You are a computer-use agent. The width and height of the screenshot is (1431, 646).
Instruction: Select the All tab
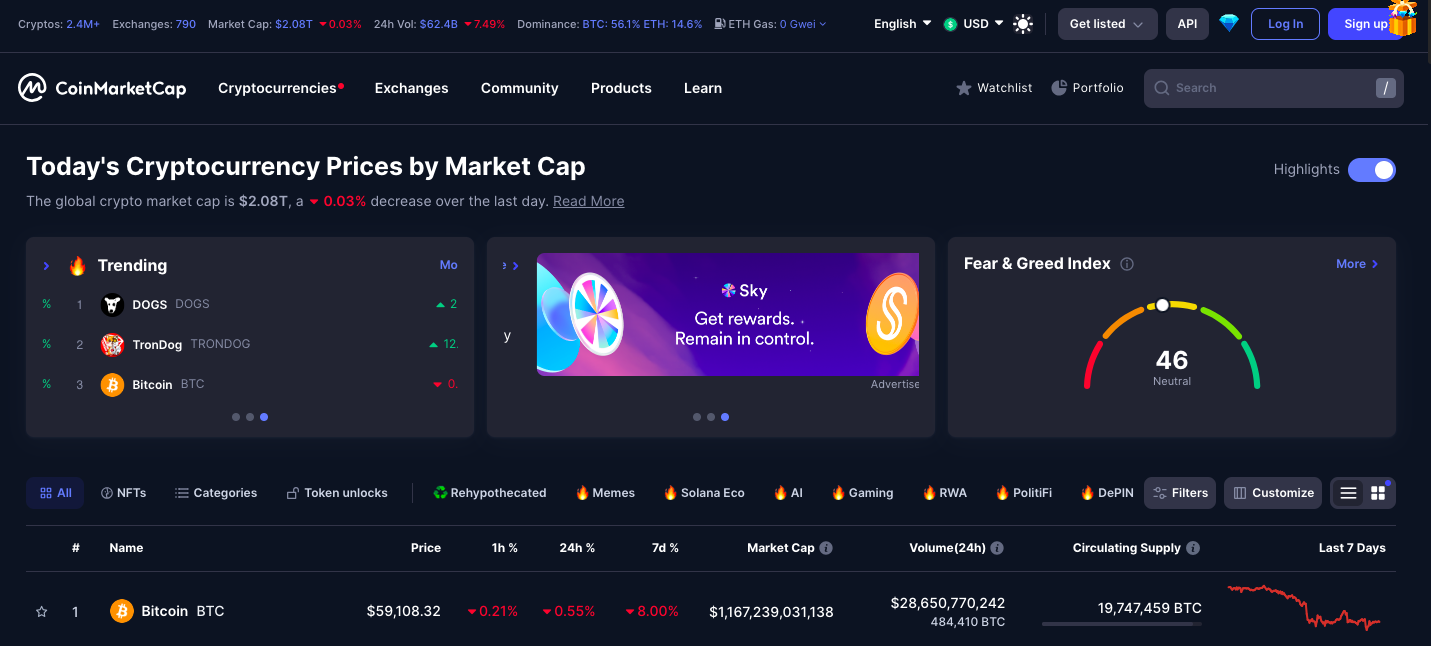pos(55,493)
